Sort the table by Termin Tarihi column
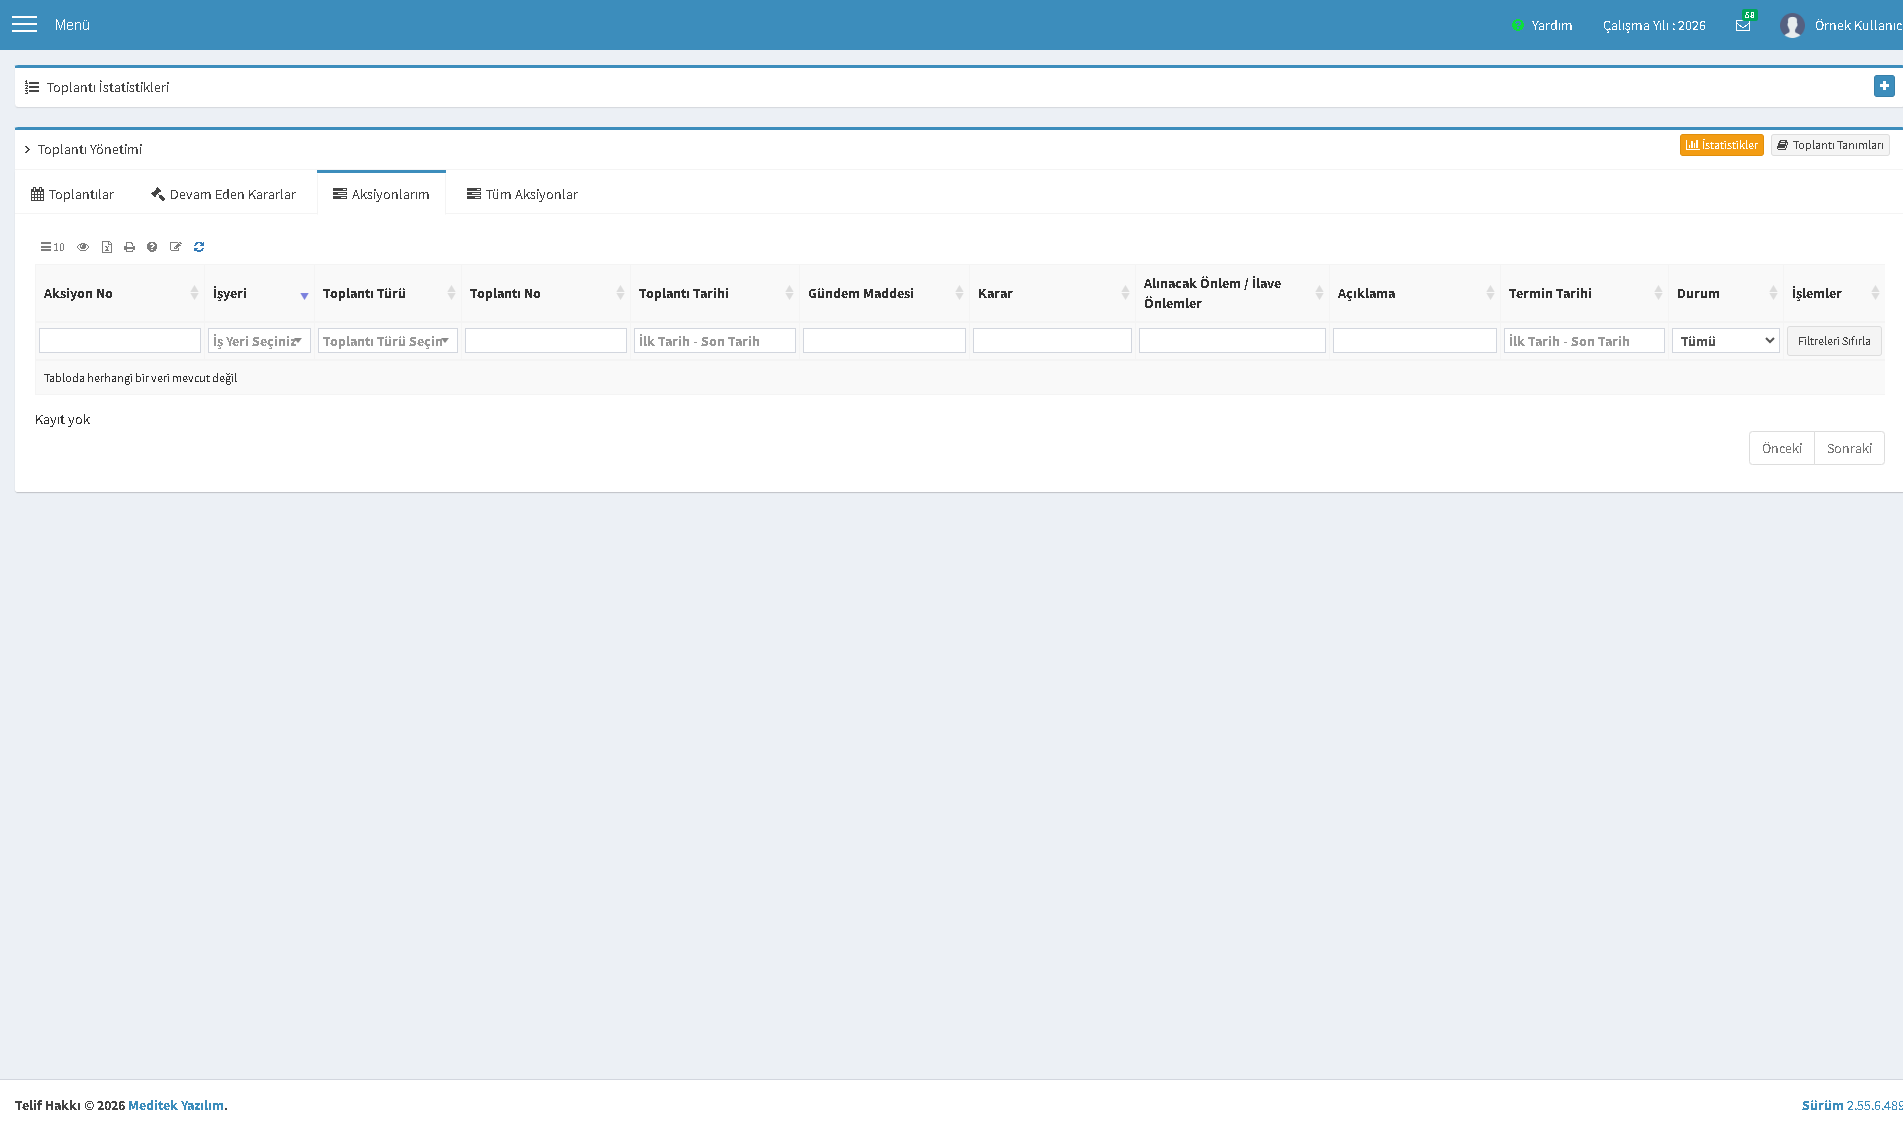1903x1130 pixels. point(1584,293)
